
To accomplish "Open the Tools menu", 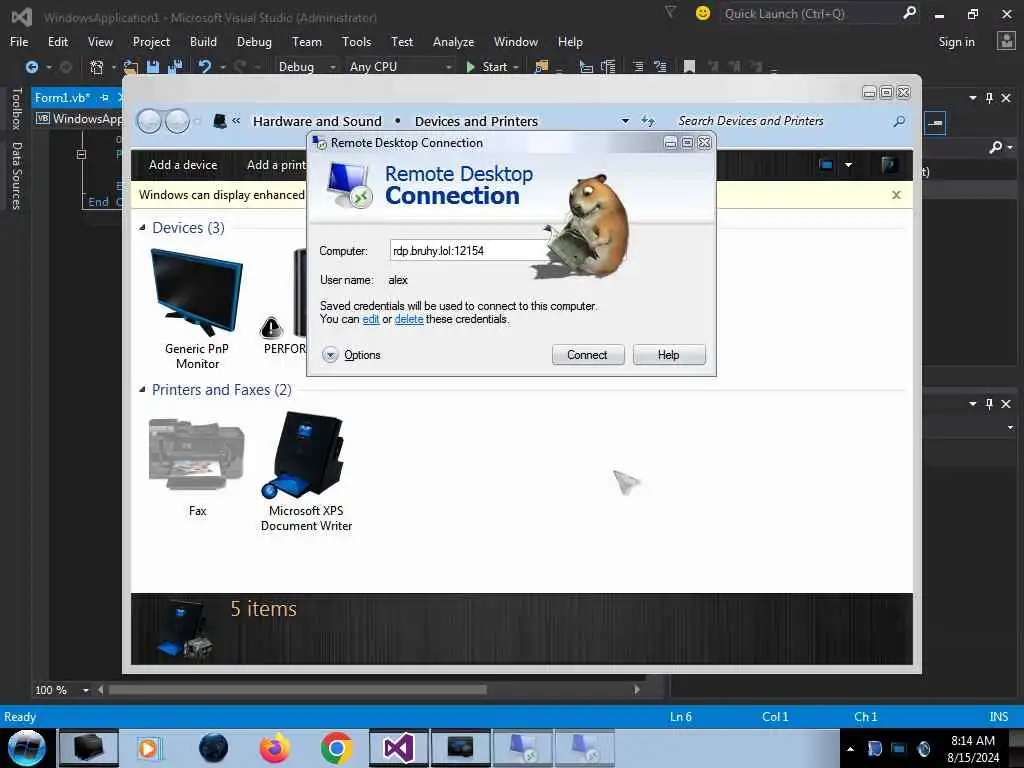I will pos(356,42).
